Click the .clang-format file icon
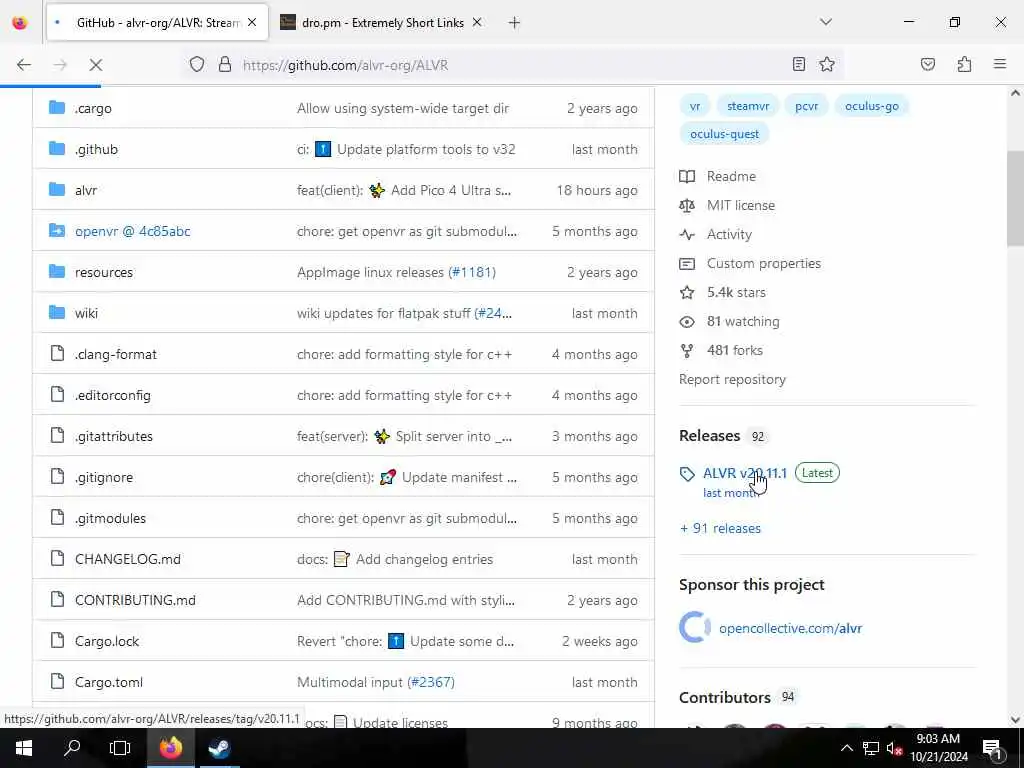The image size is (1024, 768). coord(57,354)
